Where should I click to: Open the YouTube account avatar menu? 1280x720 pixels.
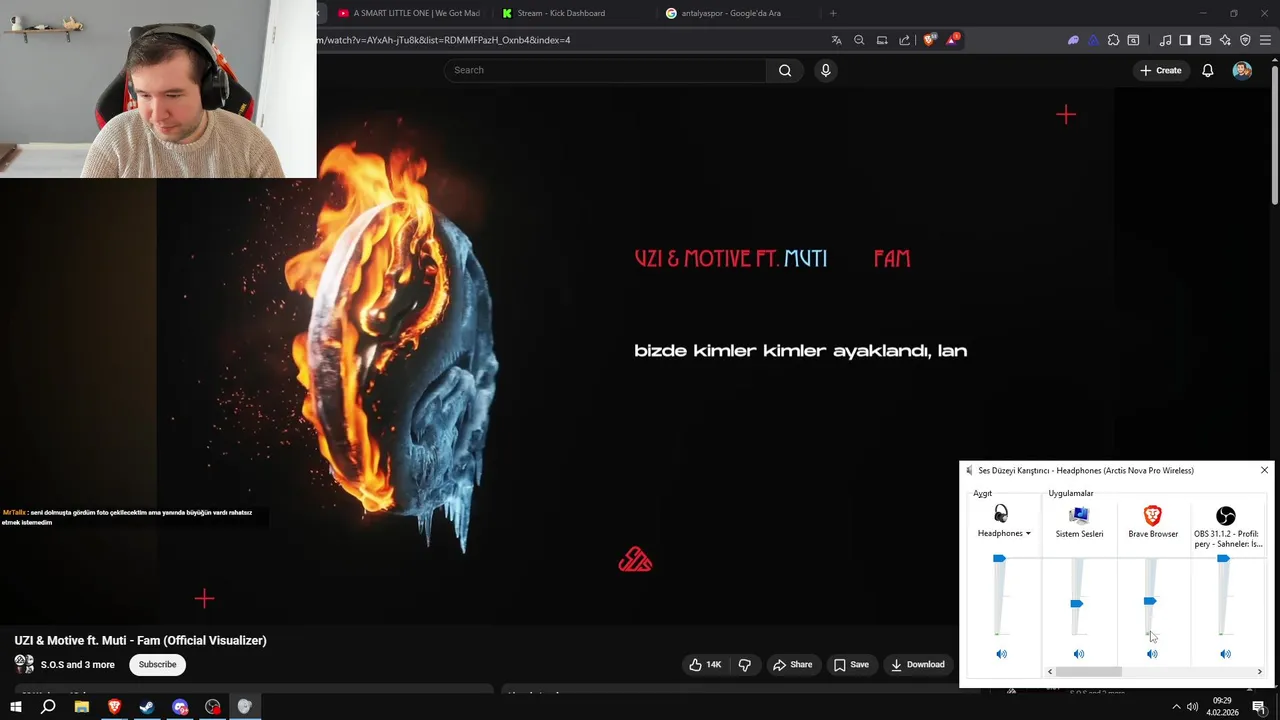tap(1242, 70)
